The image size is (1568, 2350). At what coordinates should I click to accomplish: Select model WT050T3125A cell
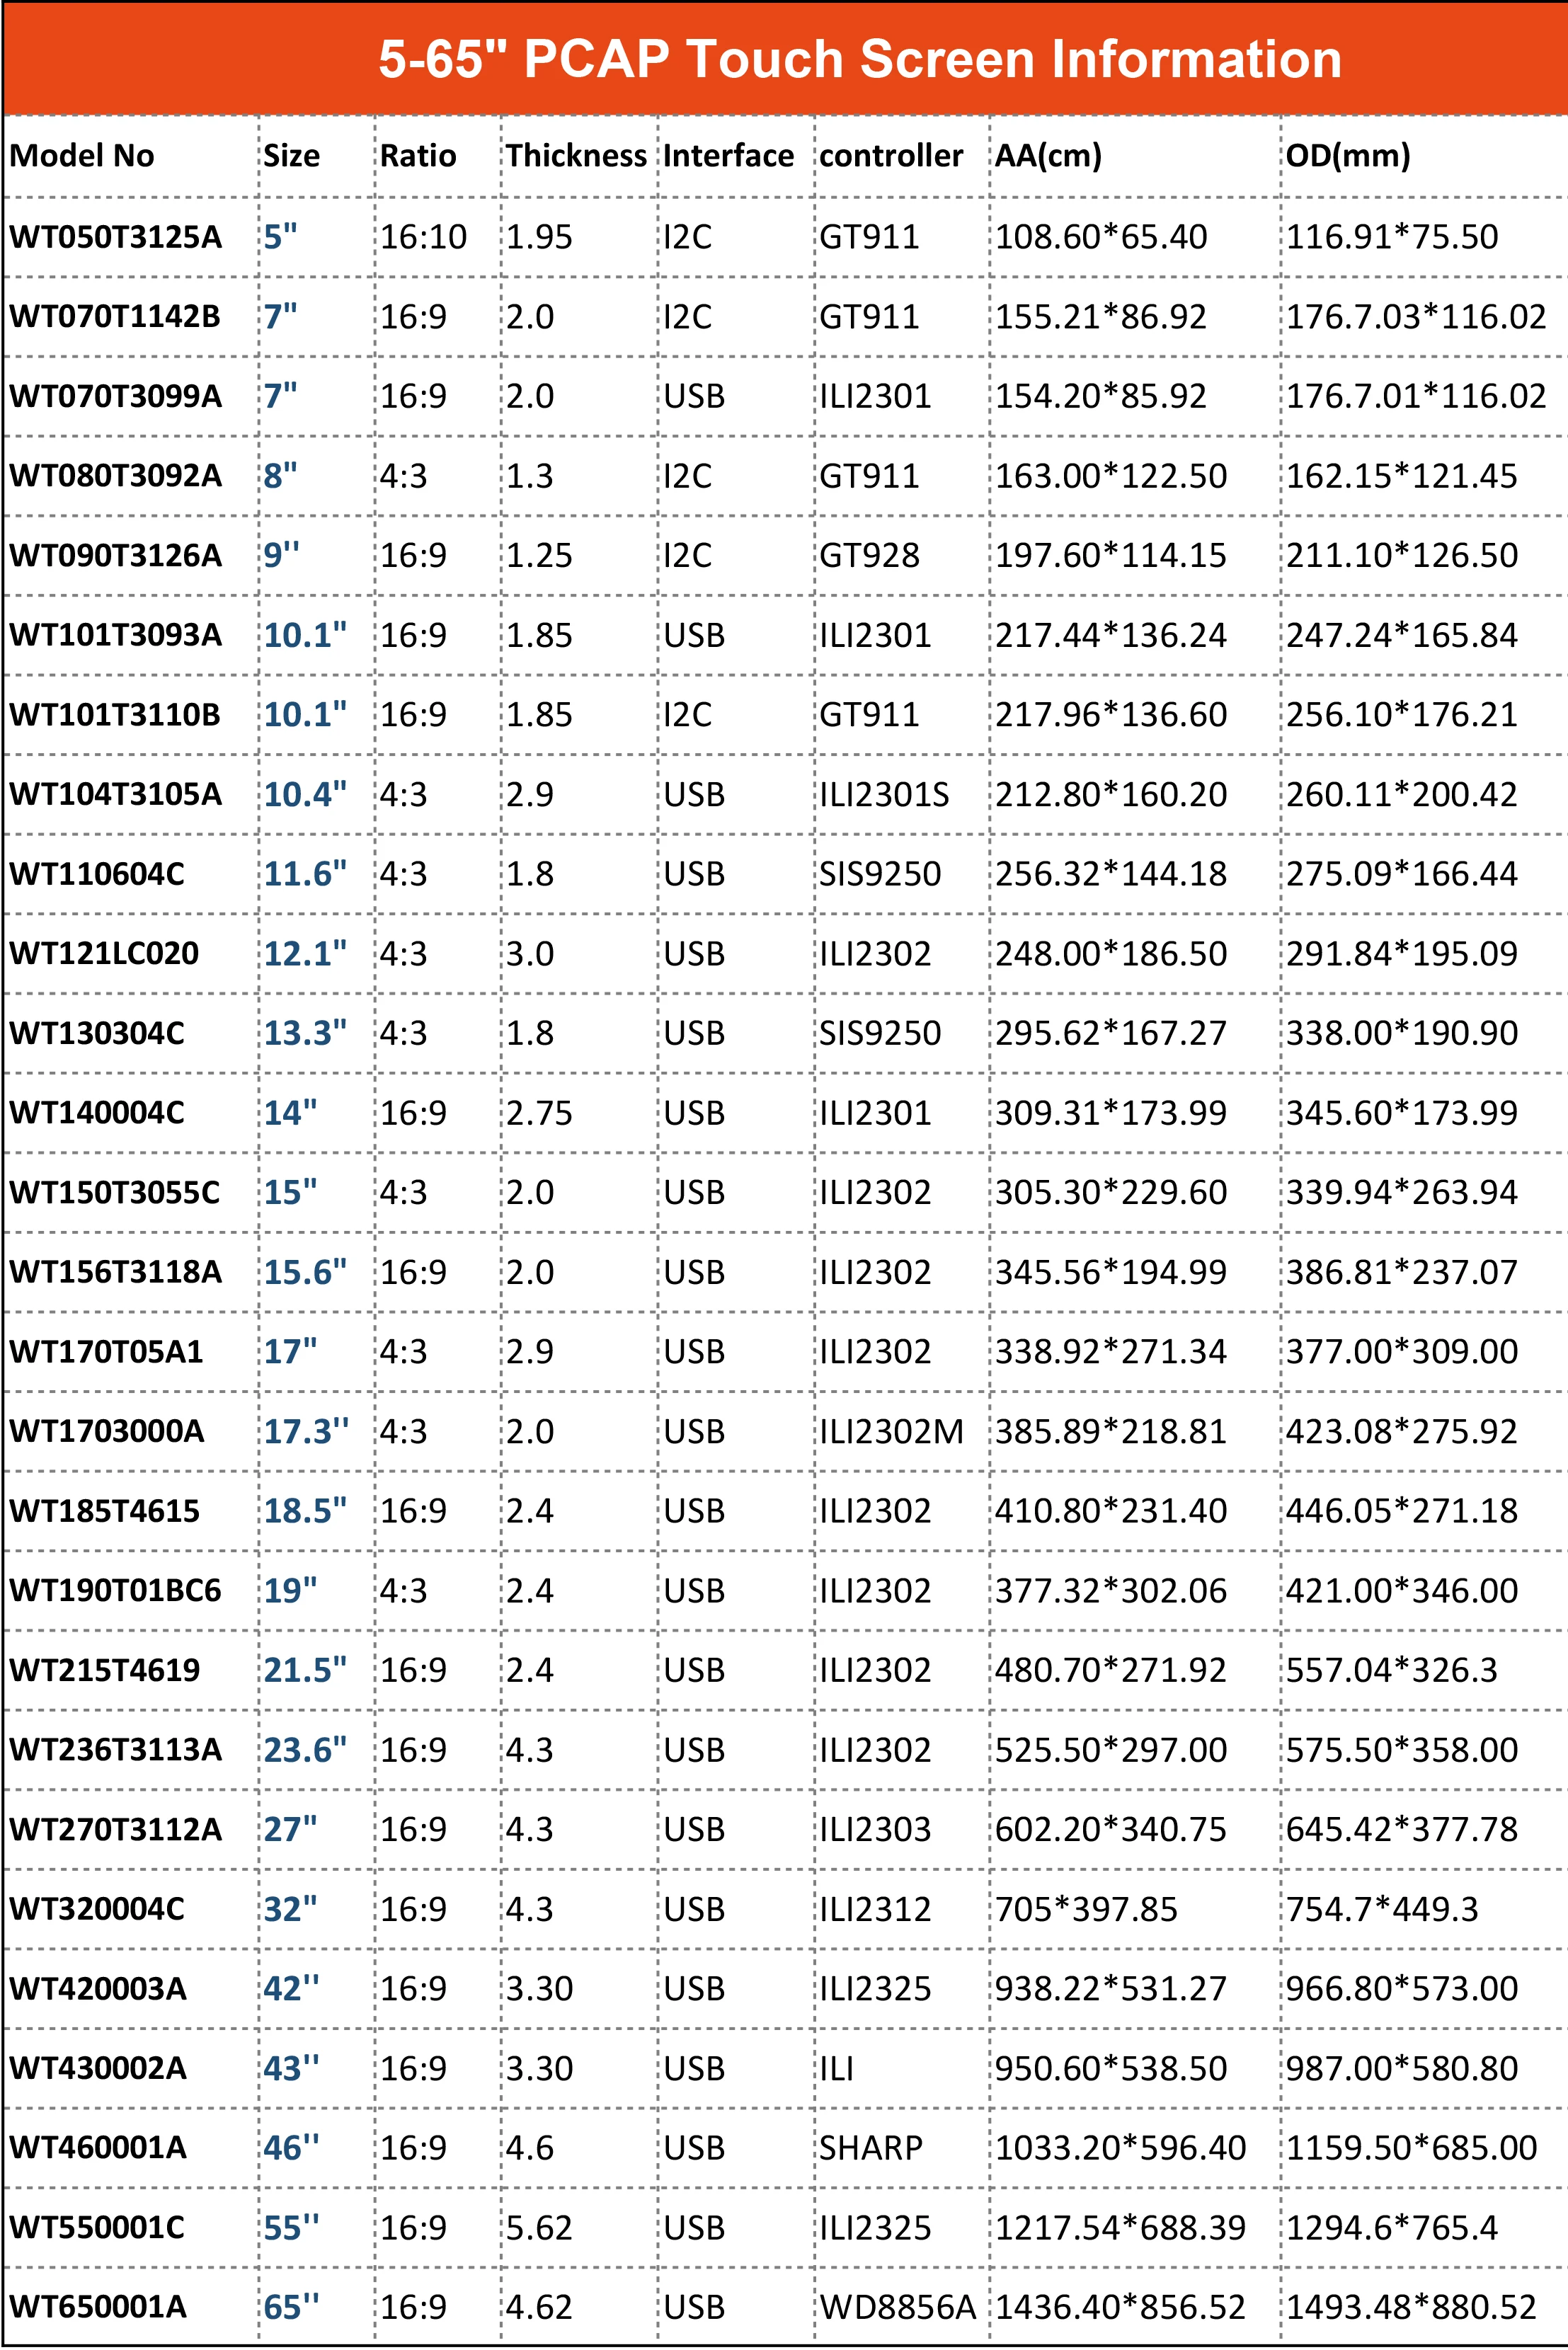115,237
